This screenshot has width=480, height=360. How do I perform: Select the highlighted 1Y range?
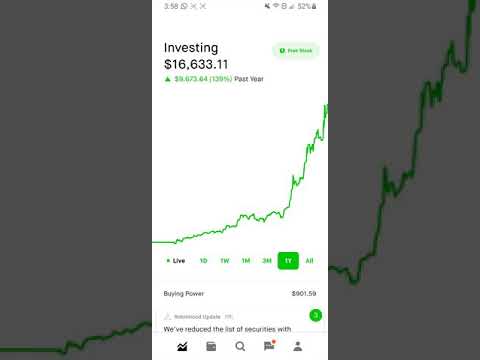pos(288,261)
